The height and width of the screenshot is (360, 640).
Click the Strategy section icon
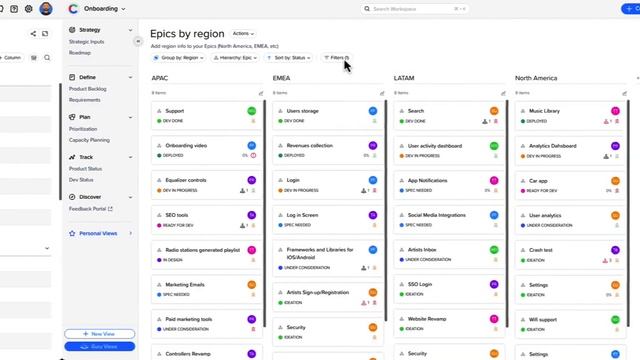(x=72, y=30)
